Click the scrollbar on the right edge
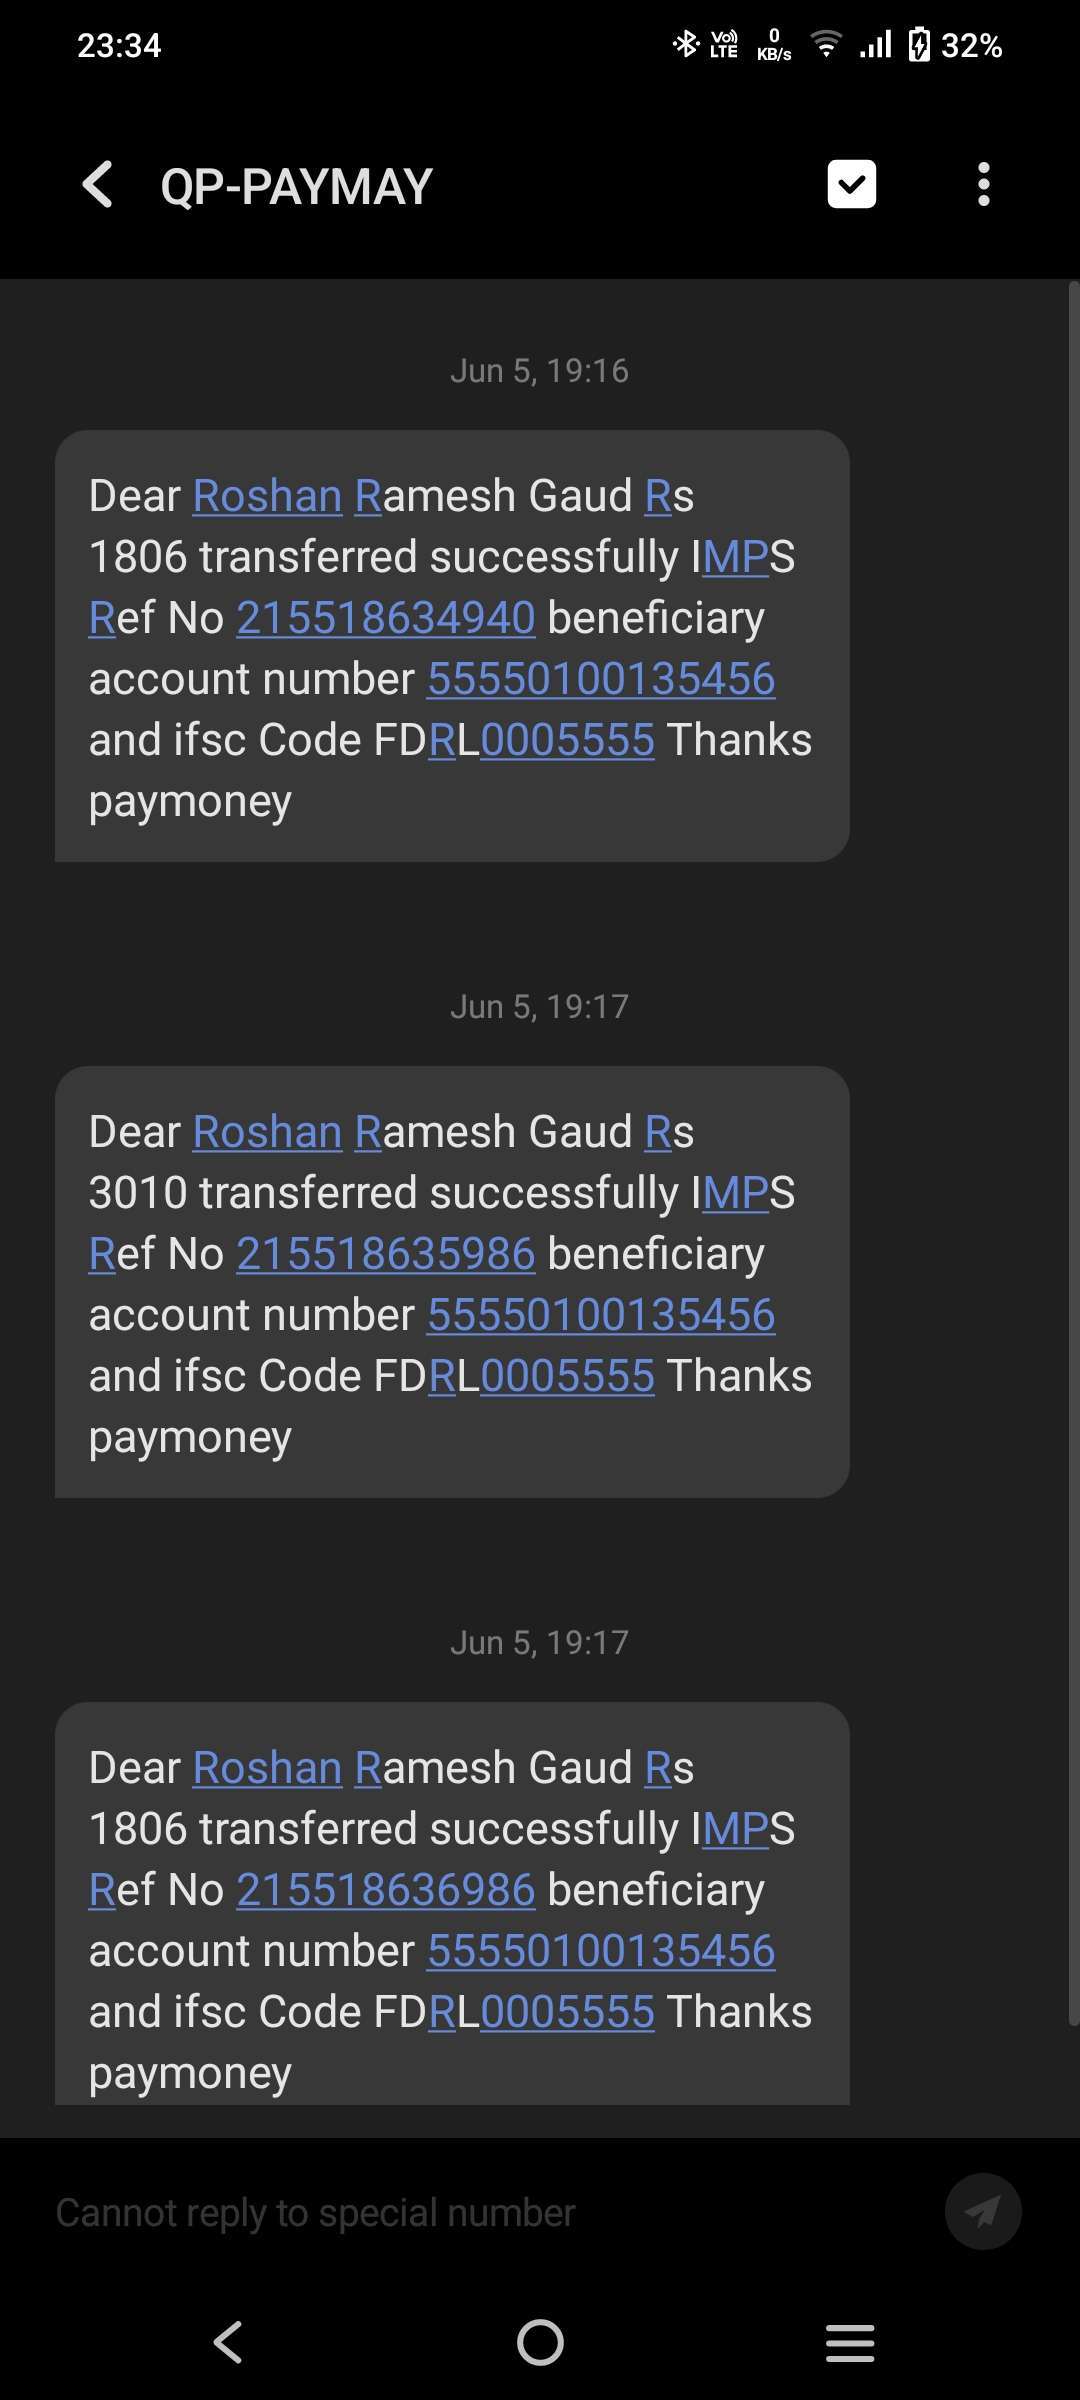1080x2400 pixels. click(1073, 1150)
